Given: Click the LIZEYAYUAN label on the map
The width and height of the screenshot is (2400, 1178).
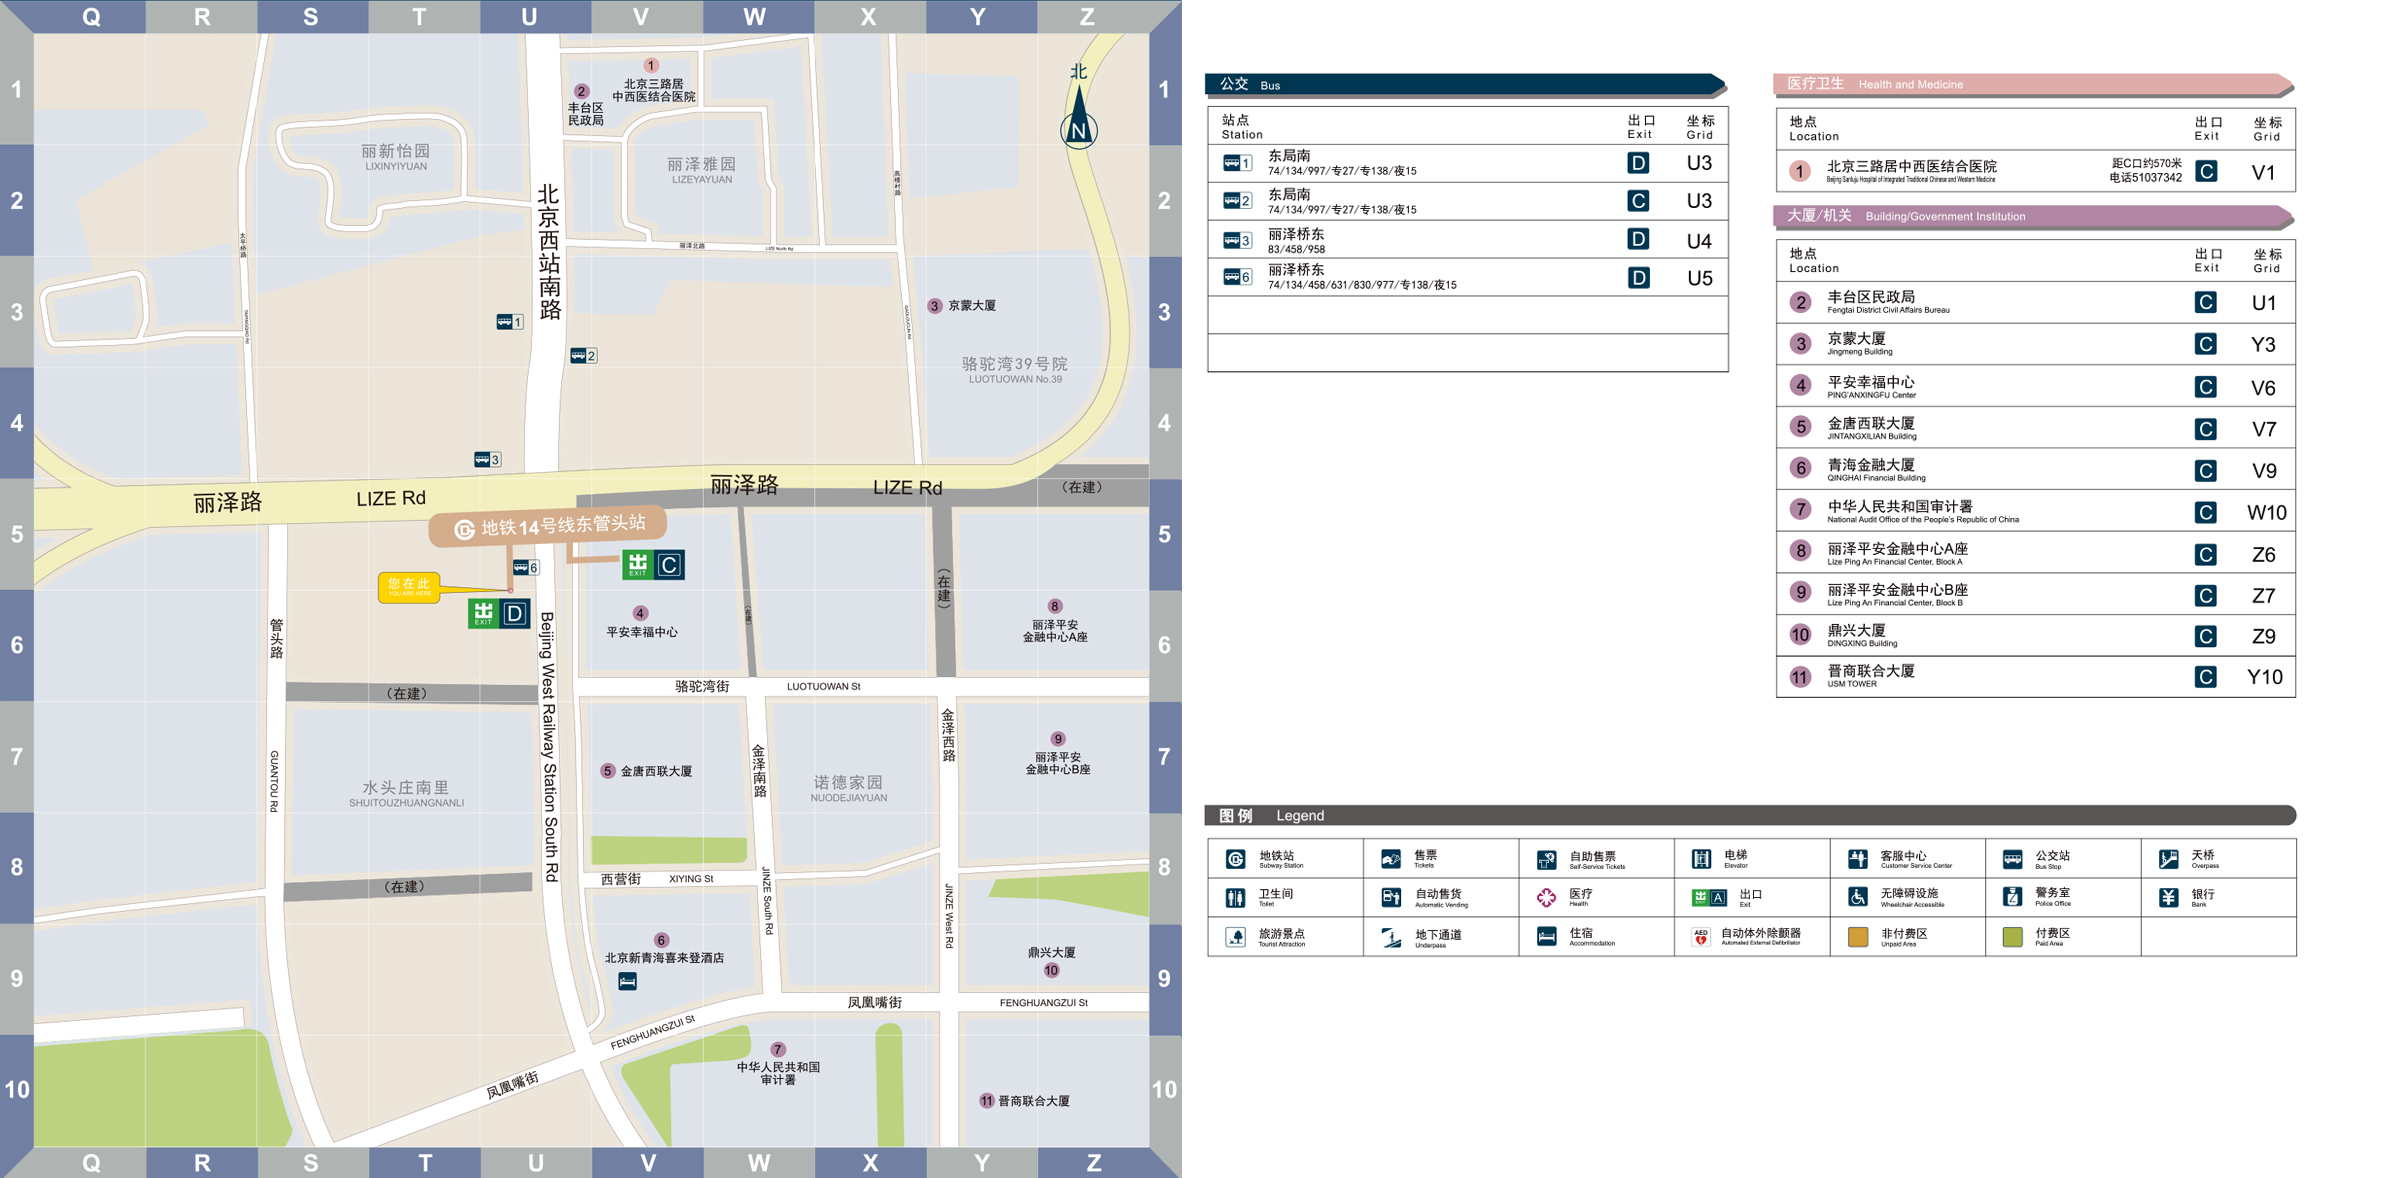Looking at the screenshot, I should [x=702, y=180].
